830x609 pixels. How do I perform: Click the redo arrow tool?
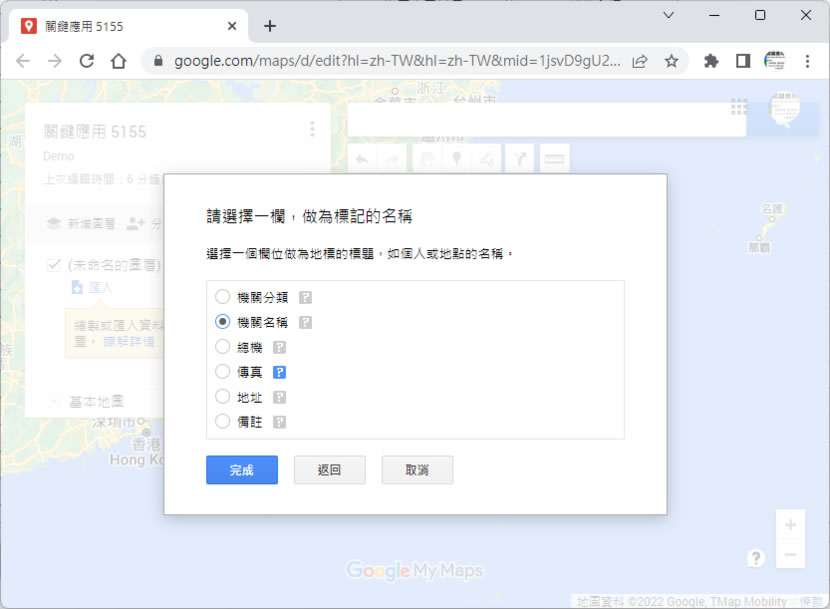point(393,158)
